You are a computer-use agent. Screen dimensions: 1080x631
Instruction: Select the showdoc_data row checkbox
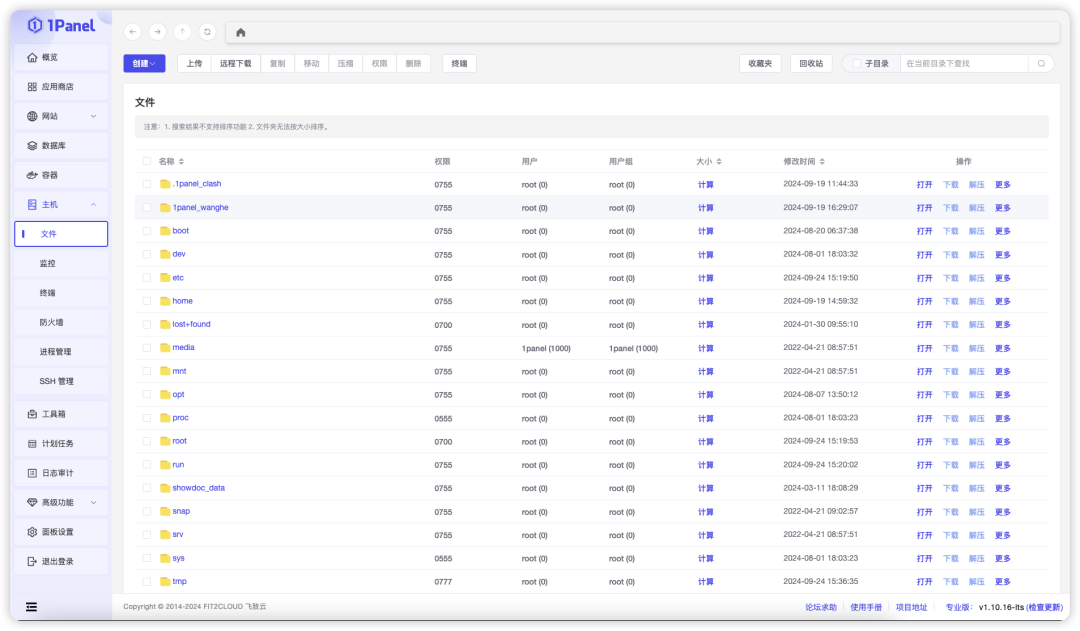point(147,488)
